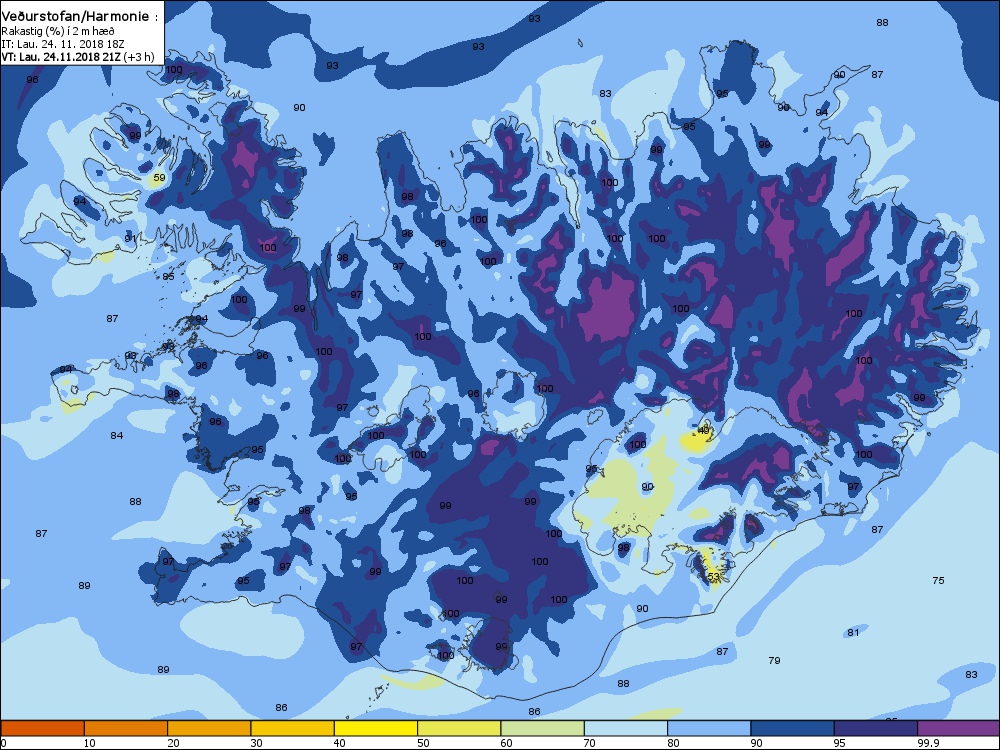Viewport: 1000px width, 750px height.
Task: Select the light blue 80–90 legend swatch
Action: tap(709, 728)
